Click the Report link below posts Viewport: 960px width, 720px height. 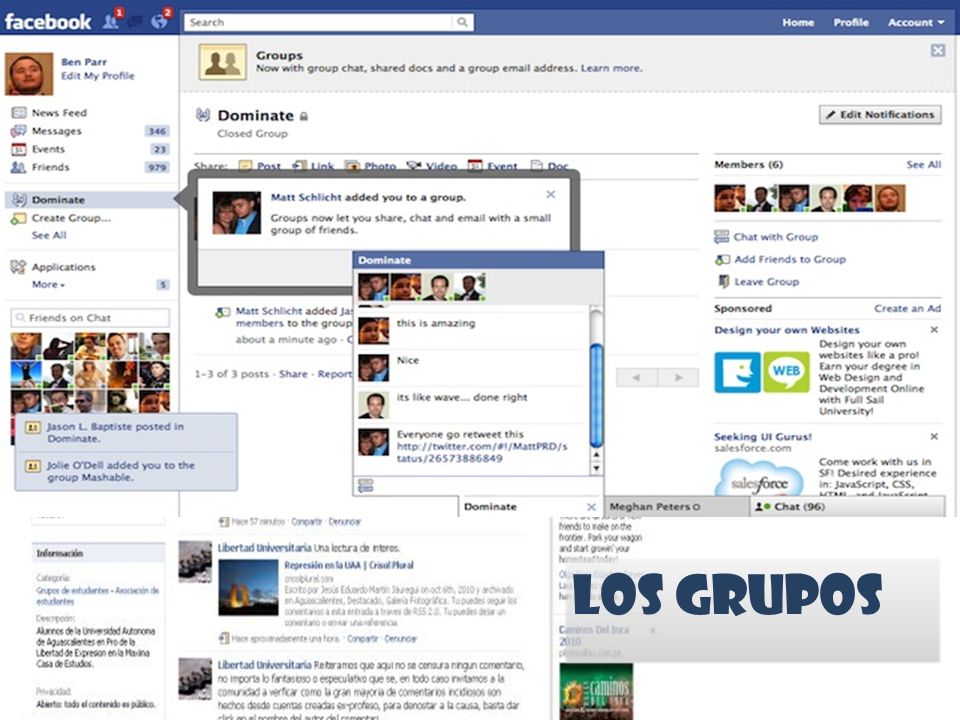(334, 373)
